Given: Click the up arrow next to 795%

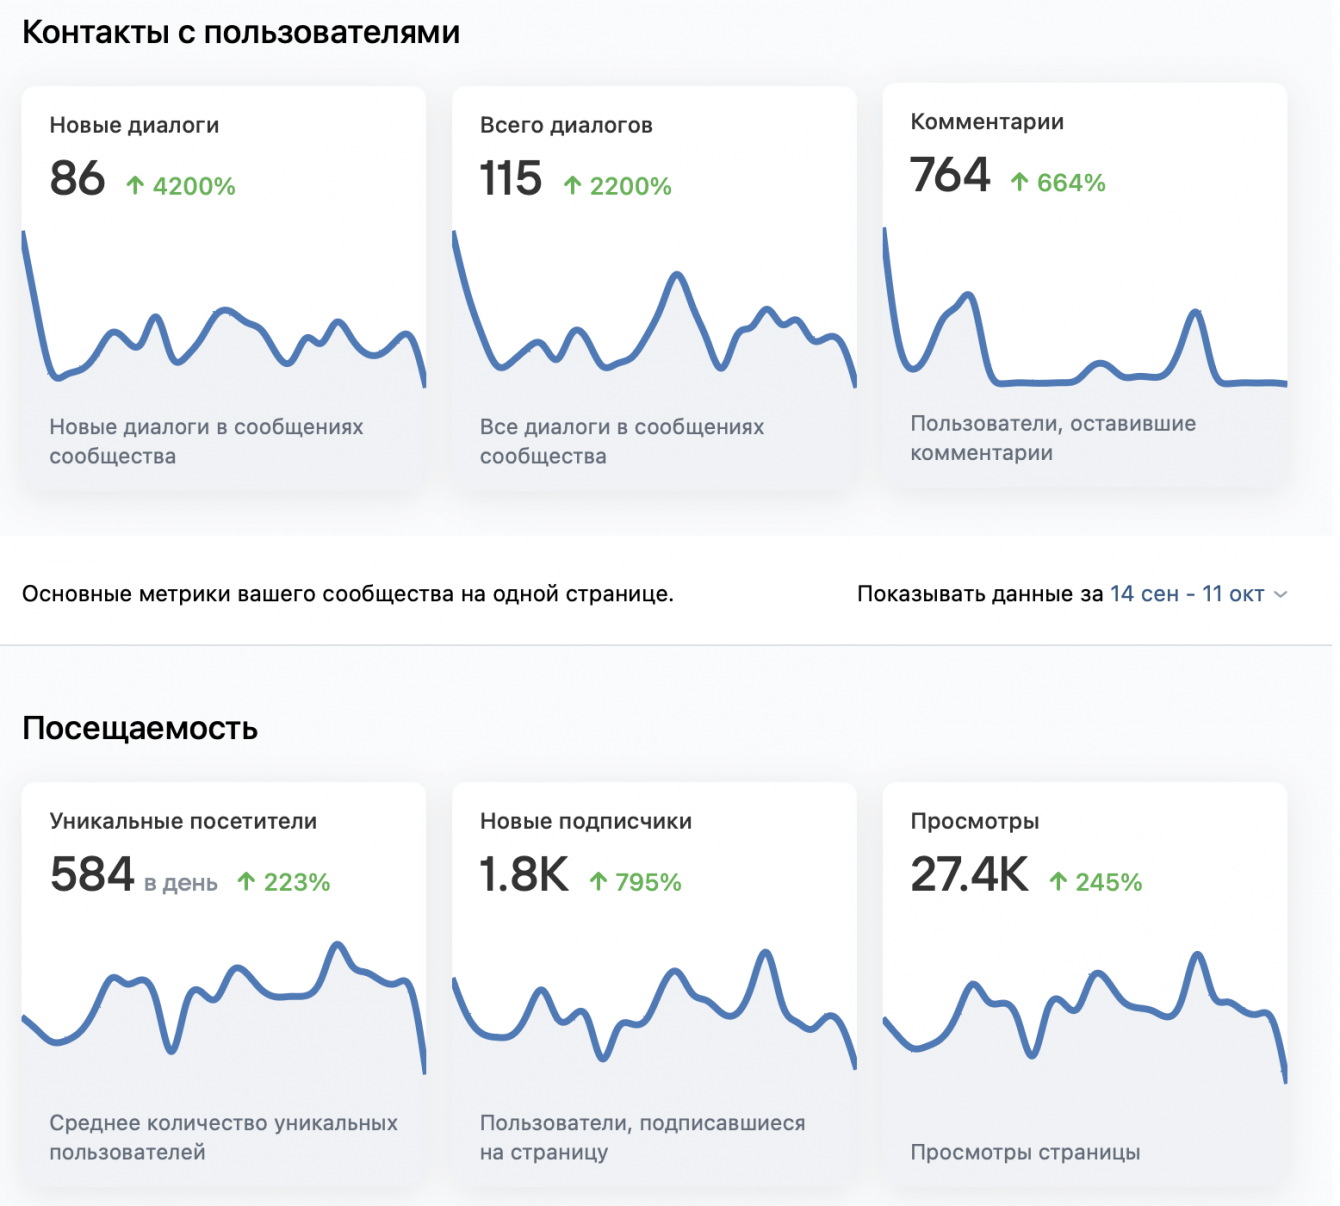Looking at the screenshot, I should 598,882.
